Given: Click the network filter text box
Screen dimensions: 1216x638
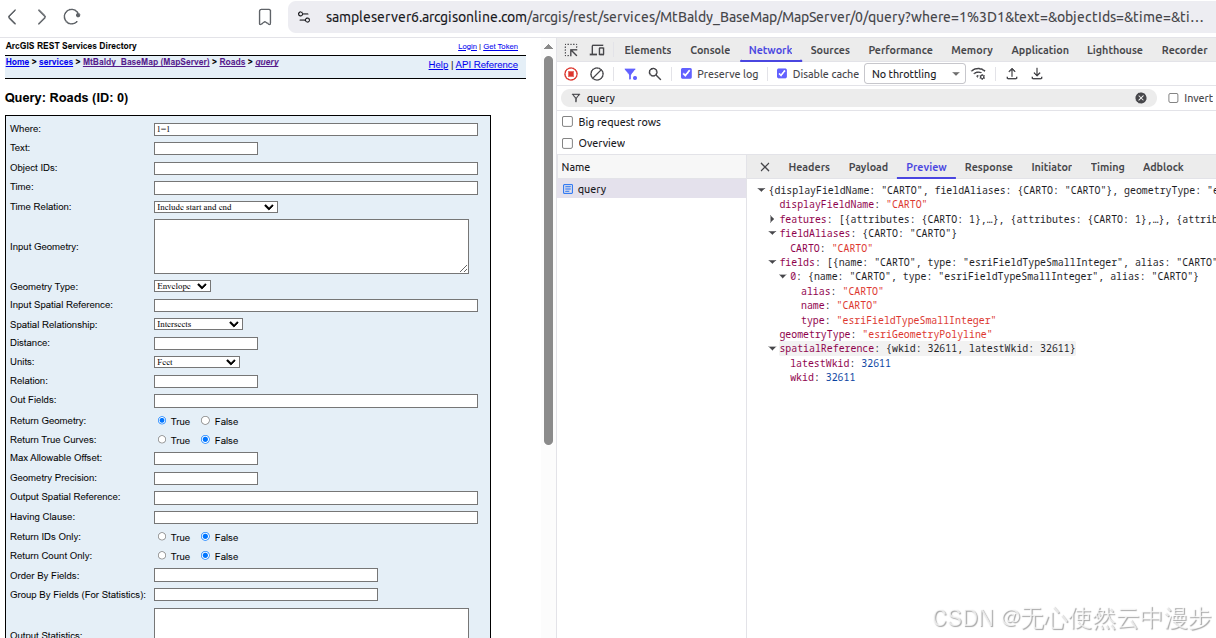Looking at the screenshot, I should (x=858, y=98).
